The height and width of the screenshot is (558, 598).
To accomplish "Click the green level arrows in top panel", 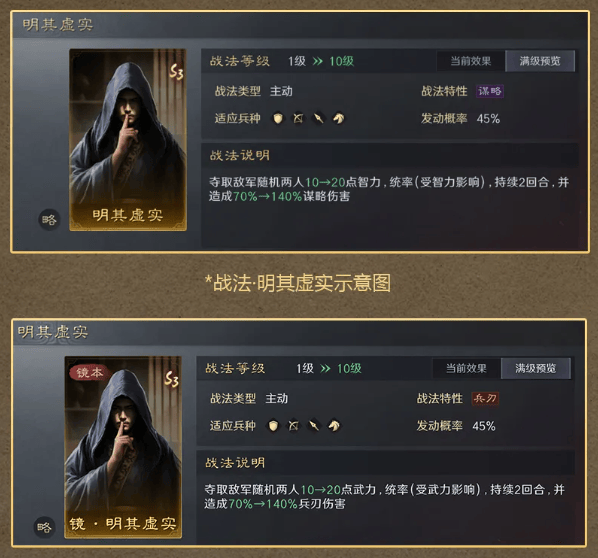I will (x=317, y=61).
